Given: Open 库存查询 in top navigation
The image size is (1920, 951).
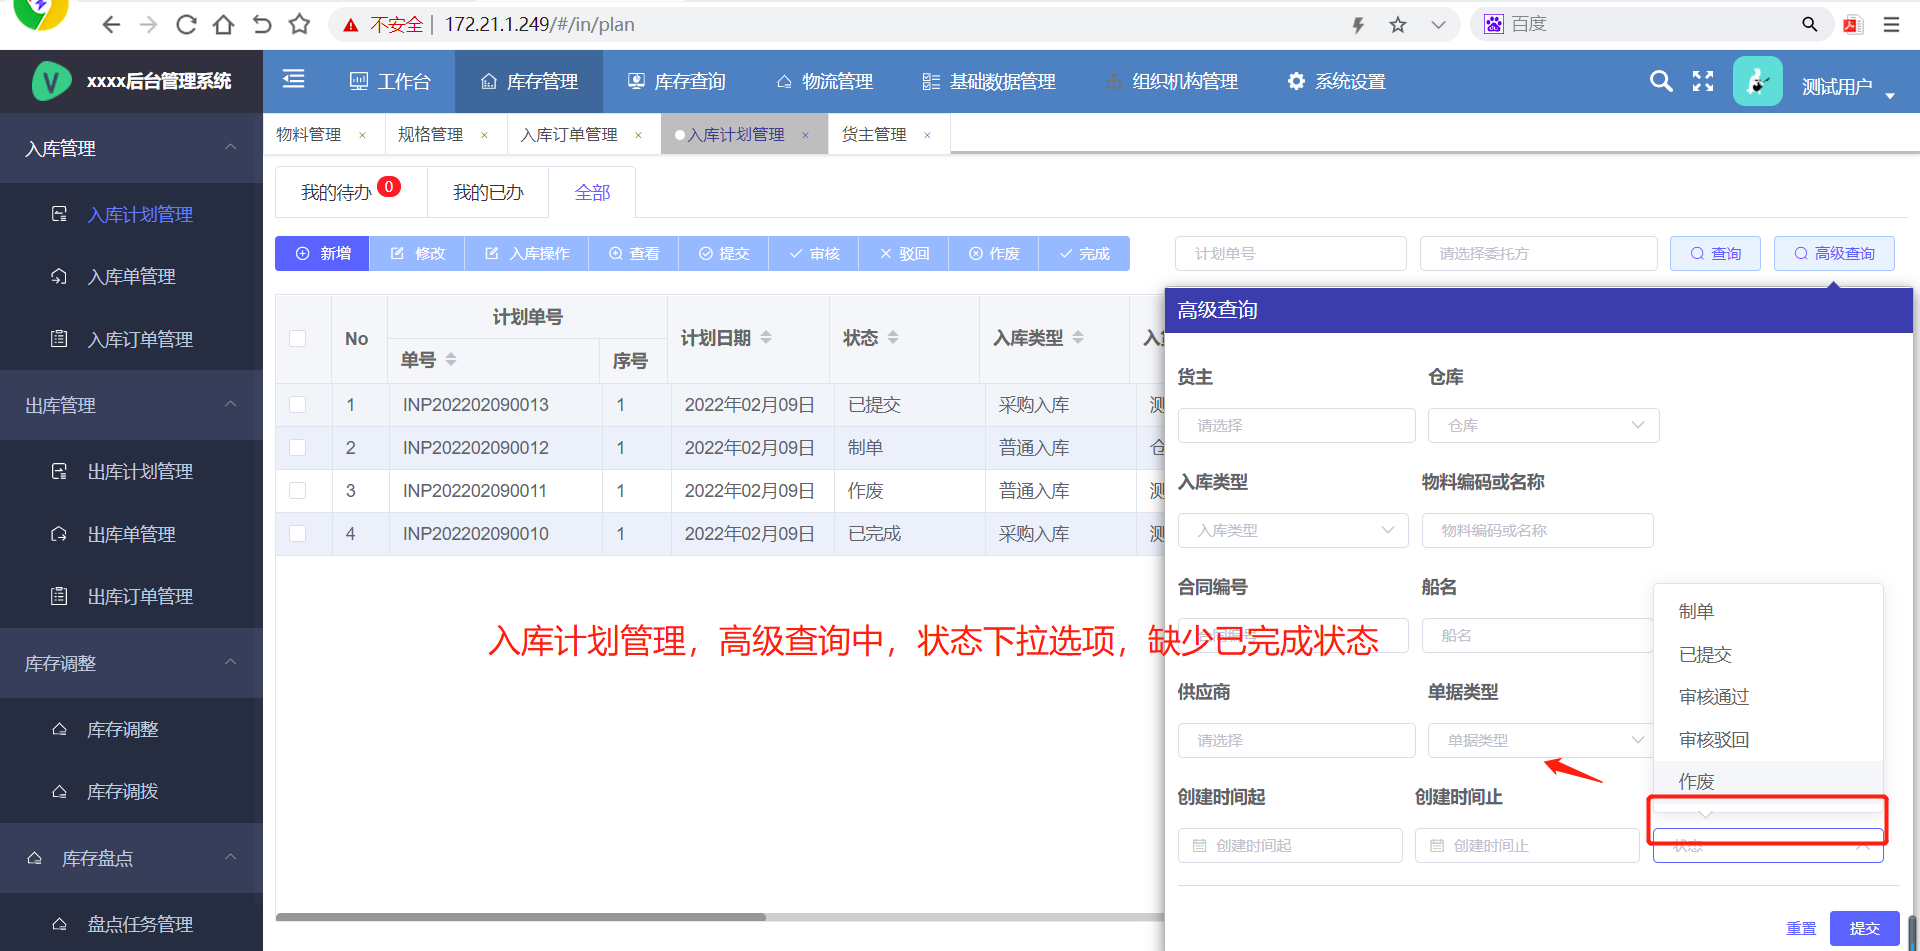Looking at the screenshot, I should pos(676,81).
